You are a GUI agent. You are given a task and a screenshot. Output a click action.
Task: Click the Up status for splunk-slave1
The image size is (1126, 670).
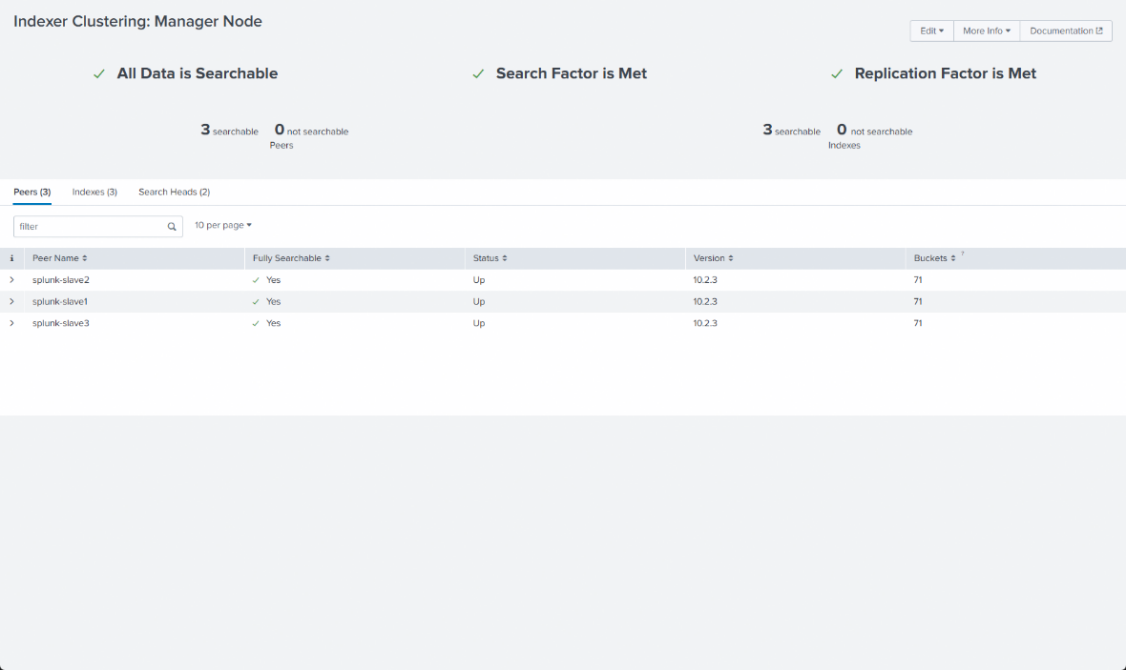(x=479, y=302)
